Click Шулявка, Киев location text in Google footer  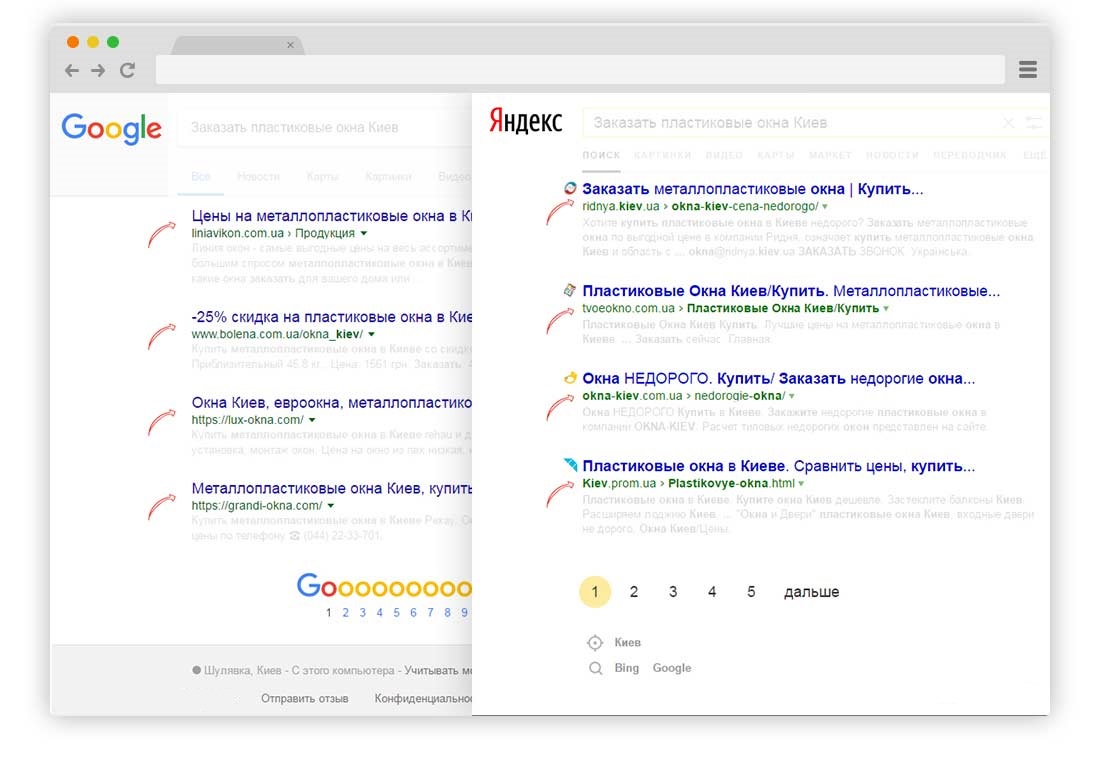pos(243,670)
